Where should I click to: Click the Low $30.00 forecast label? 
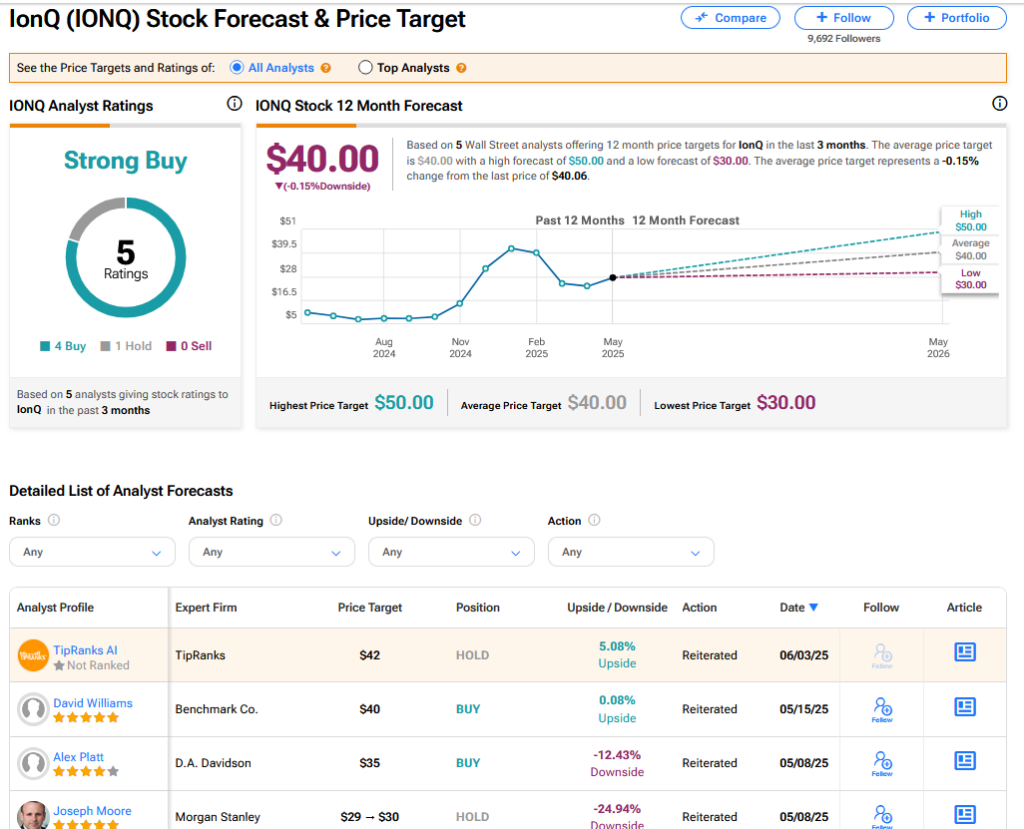click(x=970, y=279)
